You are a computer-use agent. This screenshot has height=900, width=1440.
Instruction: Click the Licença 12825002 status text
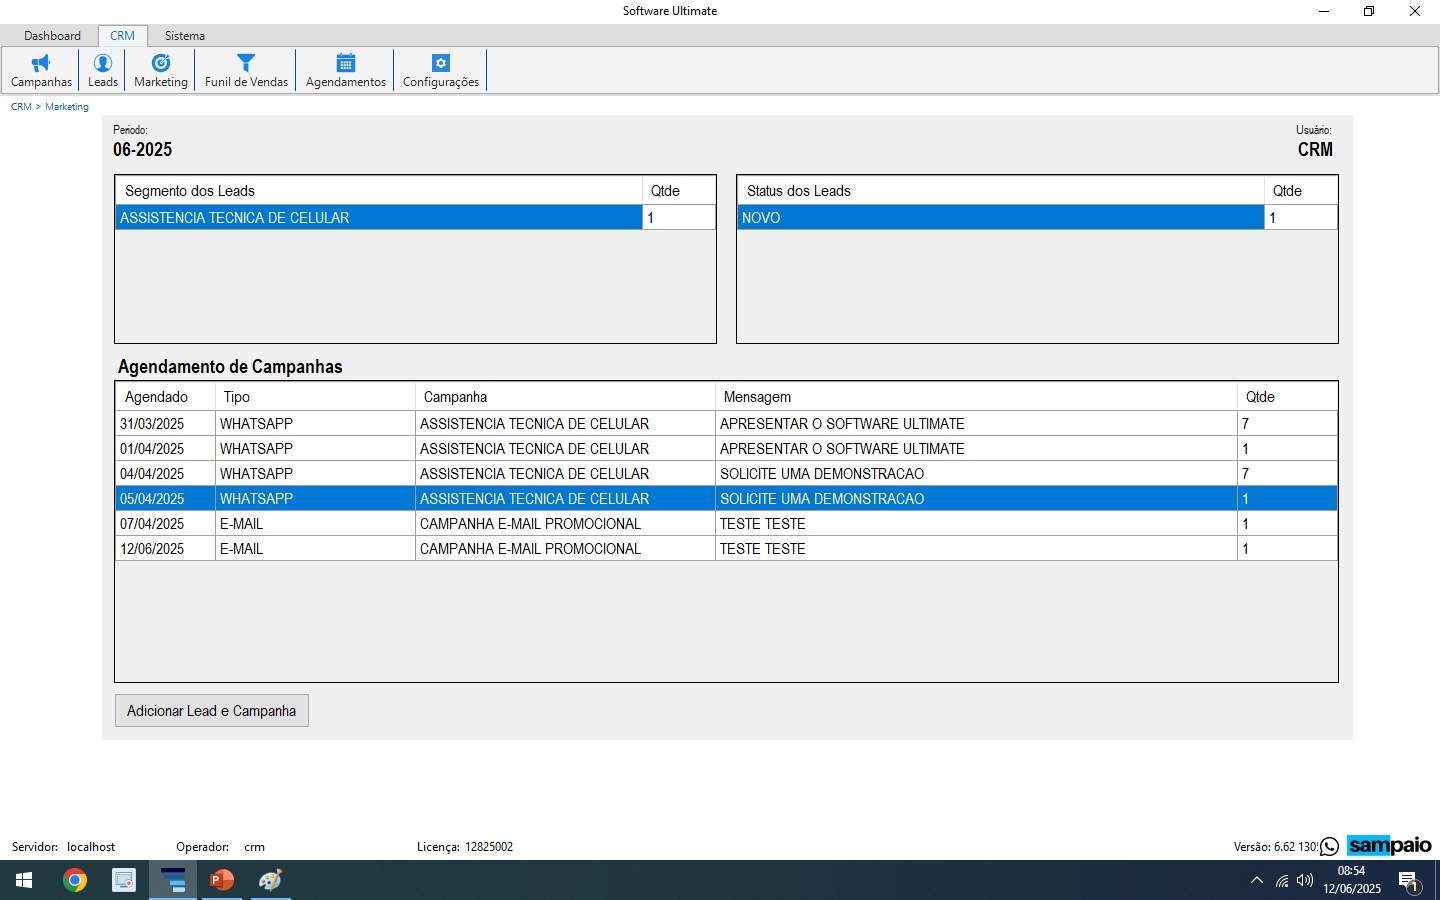(465, 847)
